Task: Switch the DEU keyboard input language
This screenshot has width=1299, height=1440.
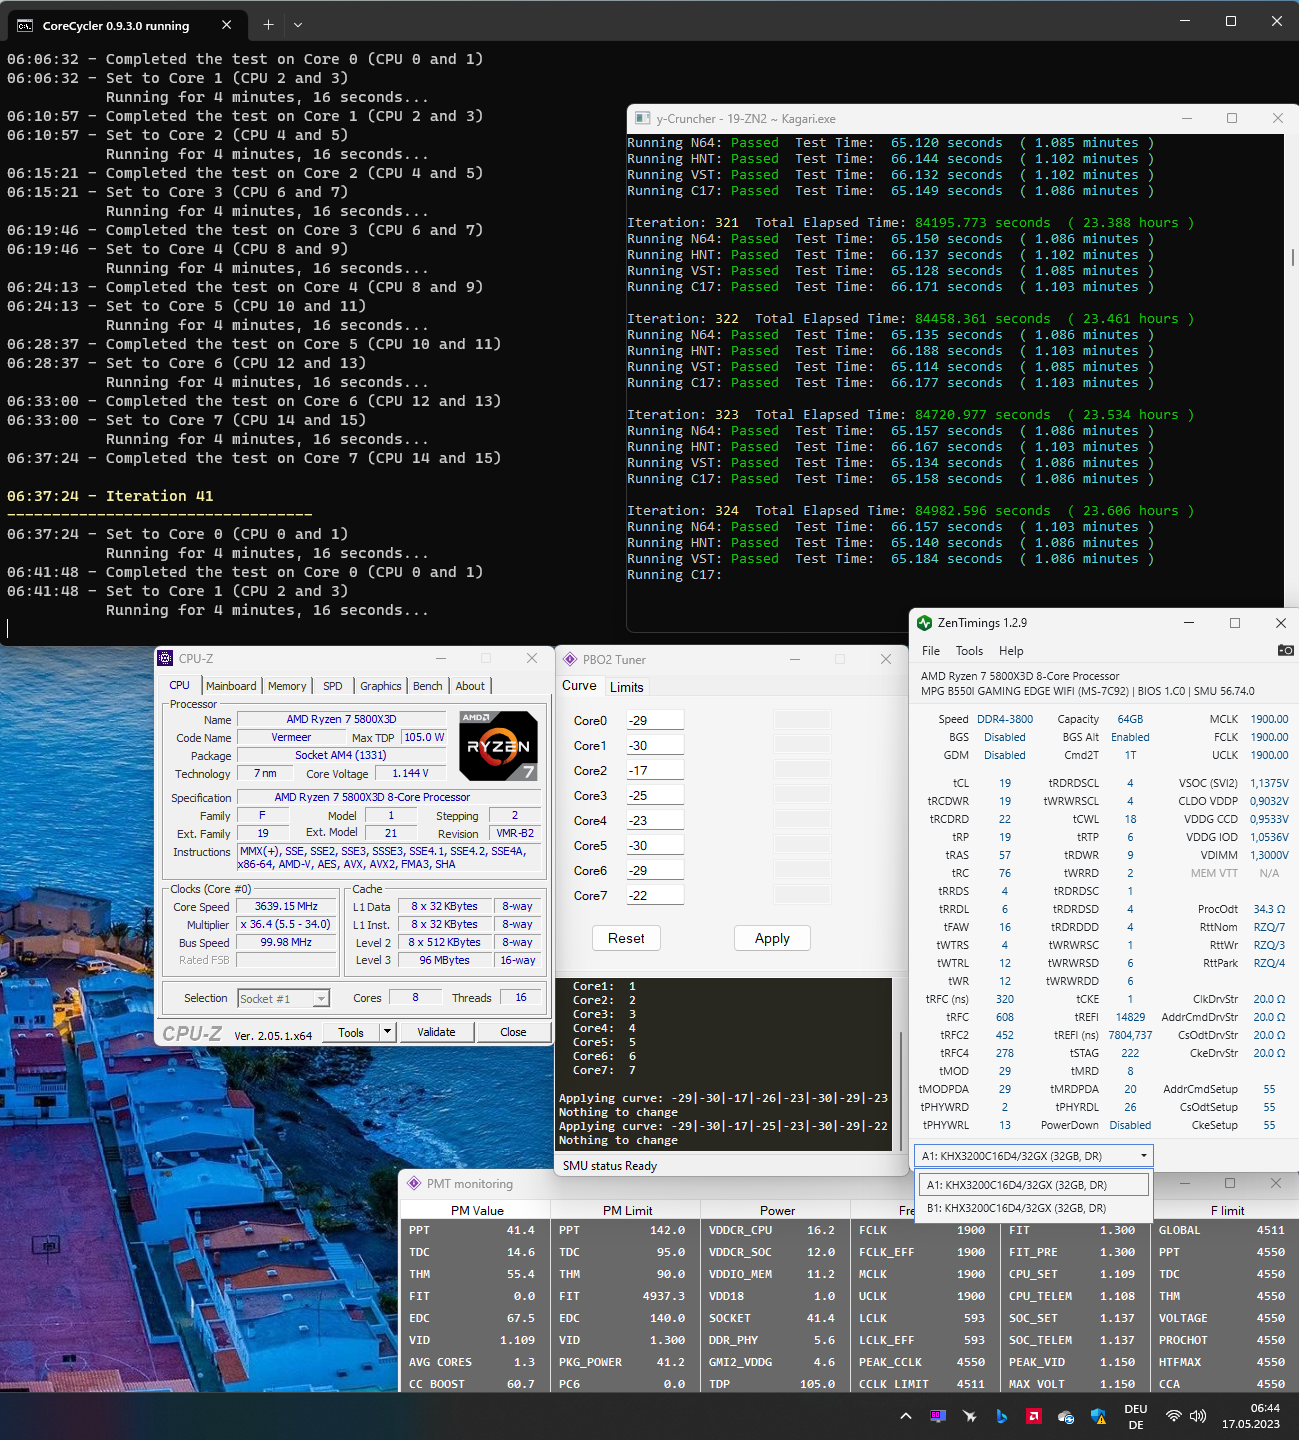Action: (1136, 1417)
